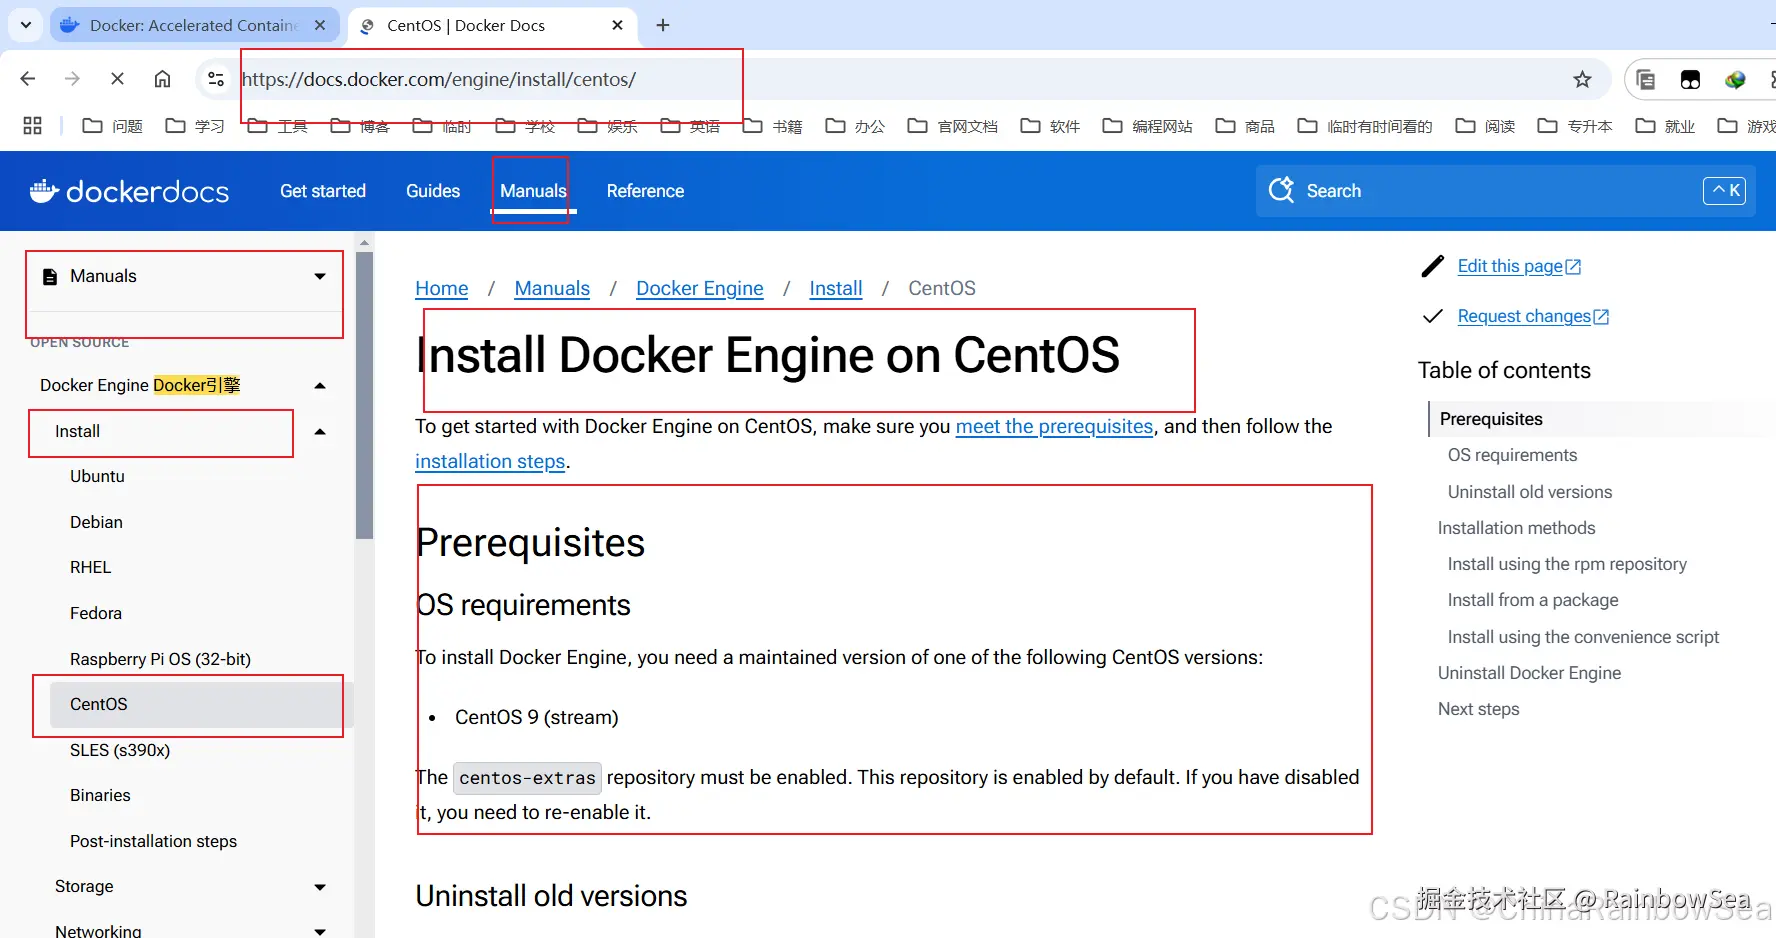Image resolution: width=1776 pixels, height=938 pixels.
Task: Open the browser home page
Action: pyautogui.click(x=162, y=79)
